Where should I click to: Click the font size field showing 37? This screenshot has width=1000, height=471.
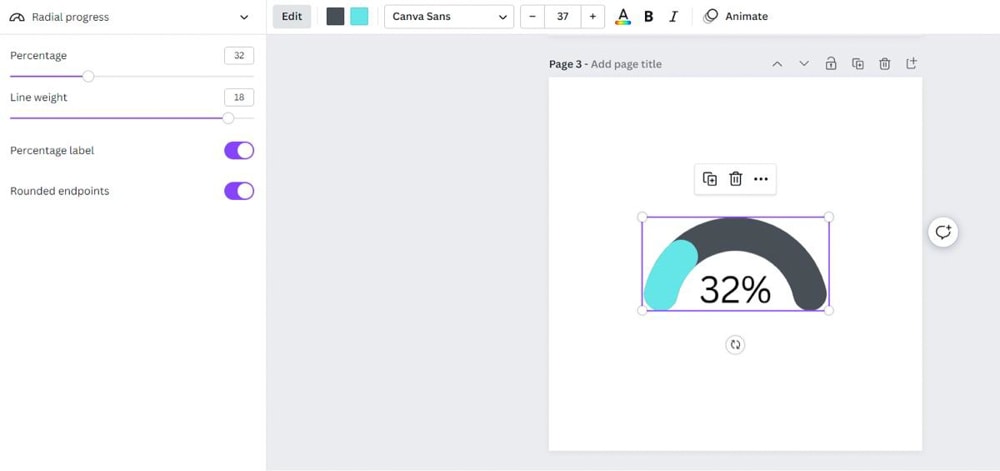tap(562, 17)
